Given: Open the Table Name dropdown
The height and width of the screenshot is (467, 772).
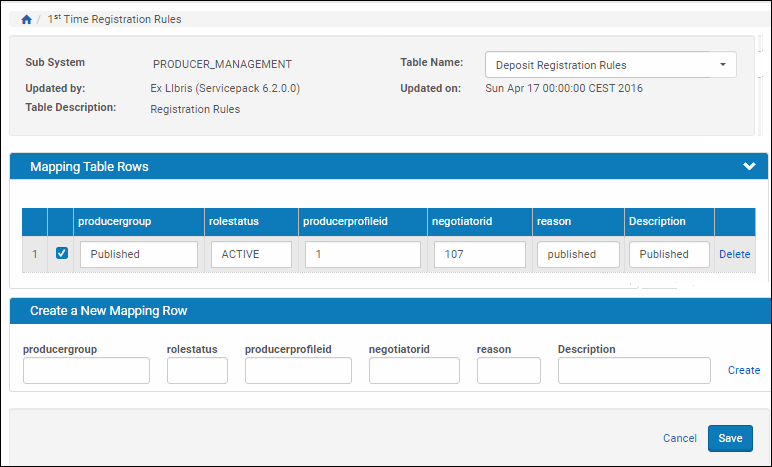Looking at the screenshot, I should [x=610, y=65].
